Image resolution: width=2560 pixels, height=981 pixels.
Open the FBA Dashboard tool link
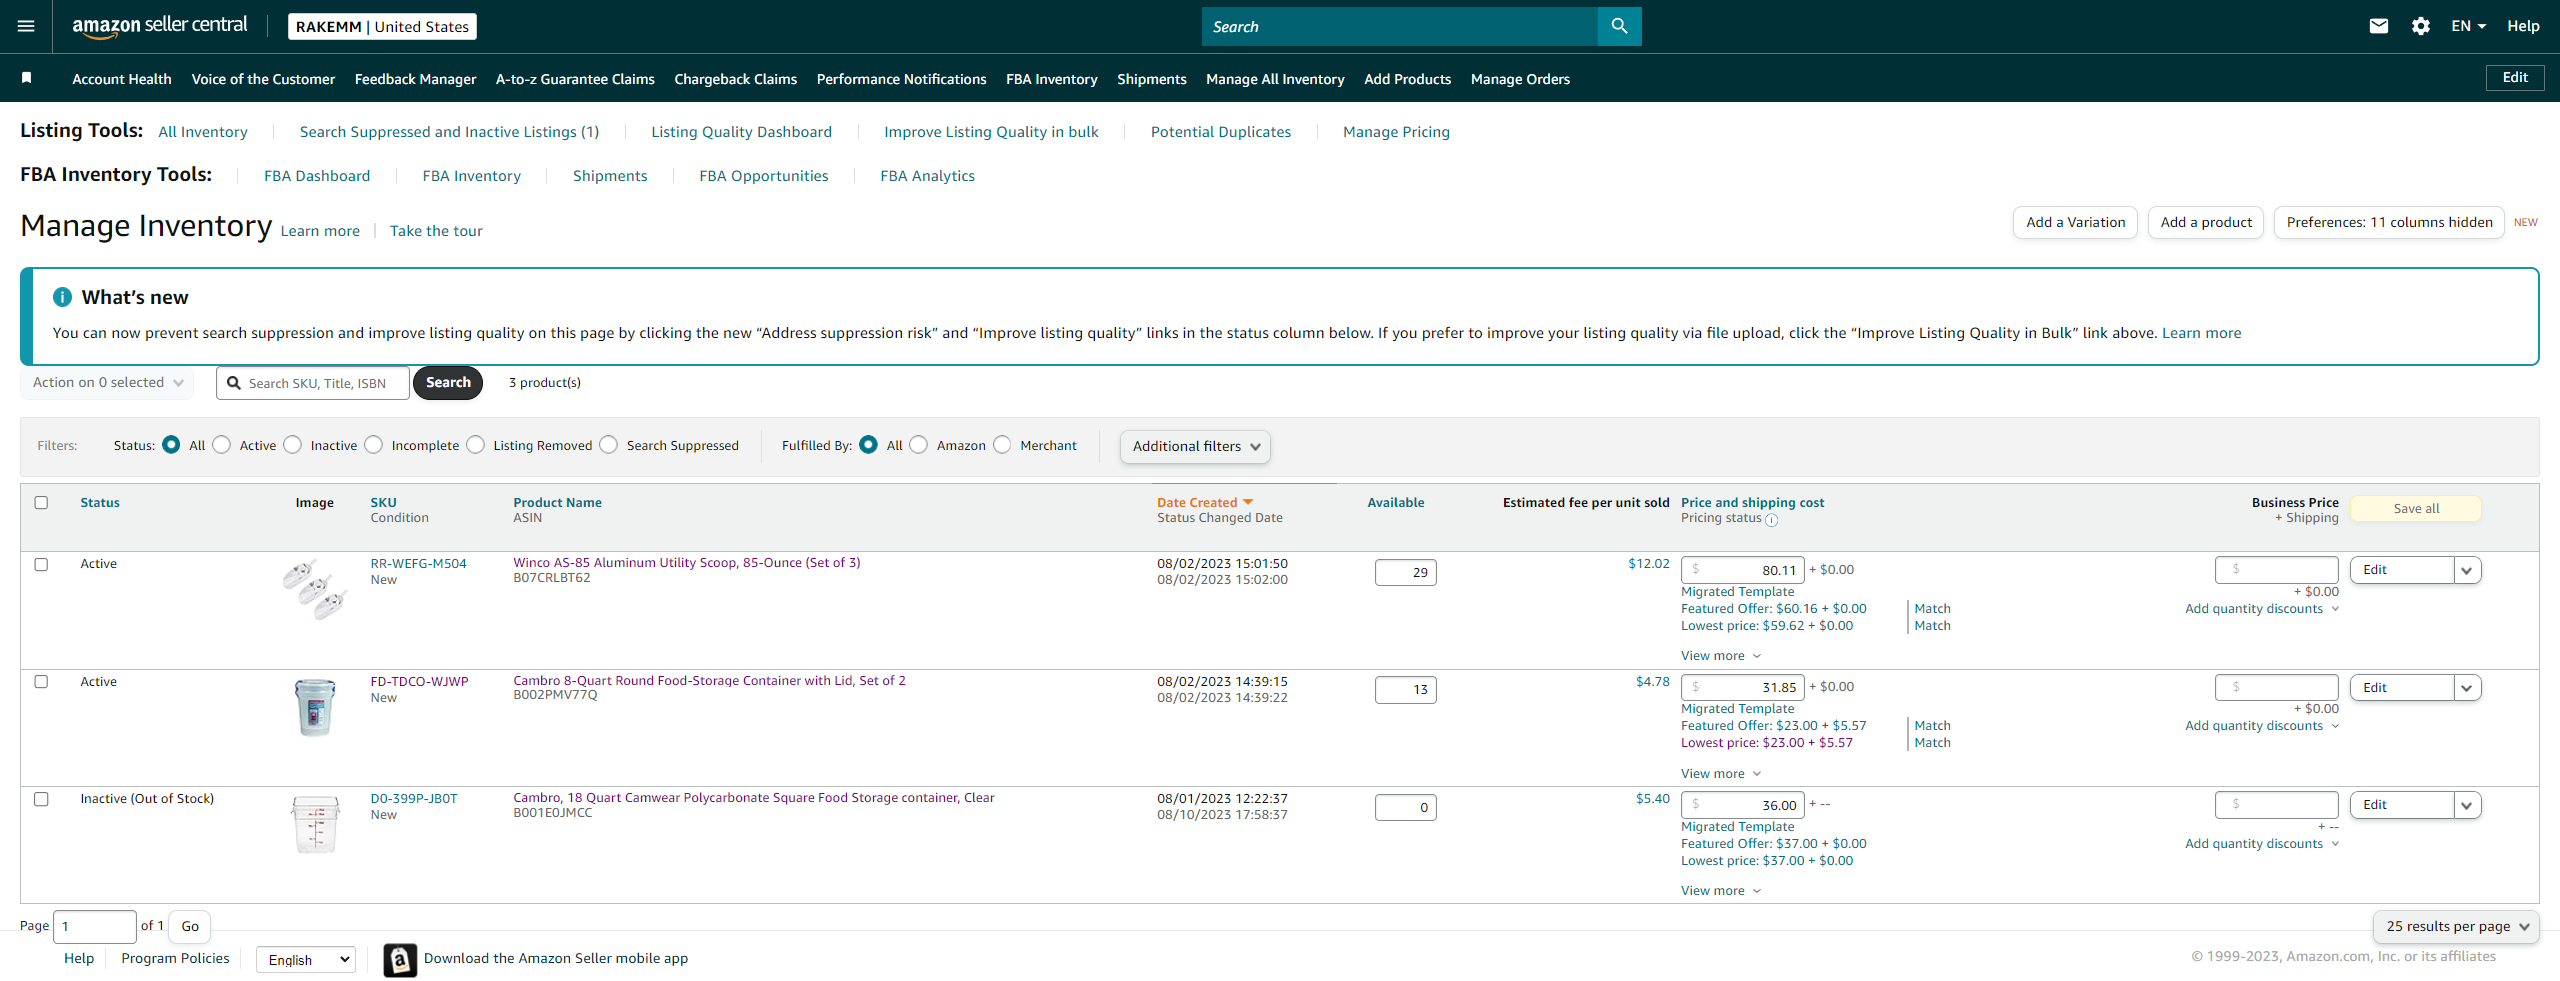tap(317, 176)
